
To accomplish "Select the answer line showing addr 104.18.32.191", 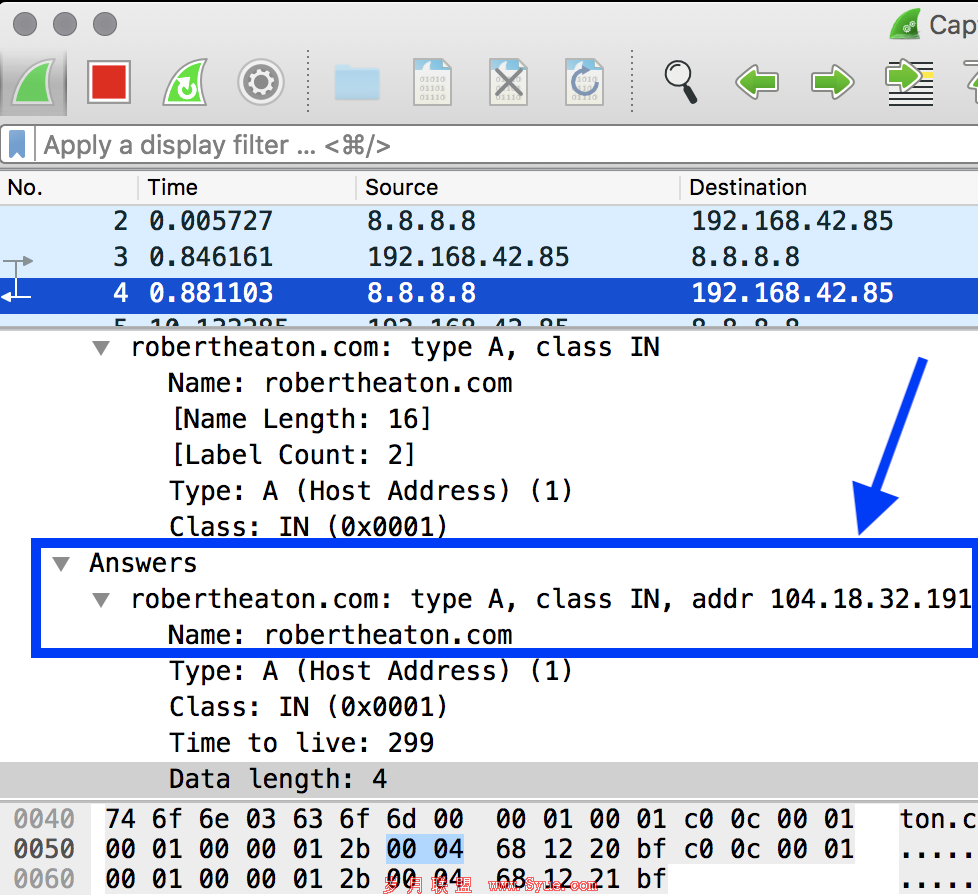I will (551, 599).
